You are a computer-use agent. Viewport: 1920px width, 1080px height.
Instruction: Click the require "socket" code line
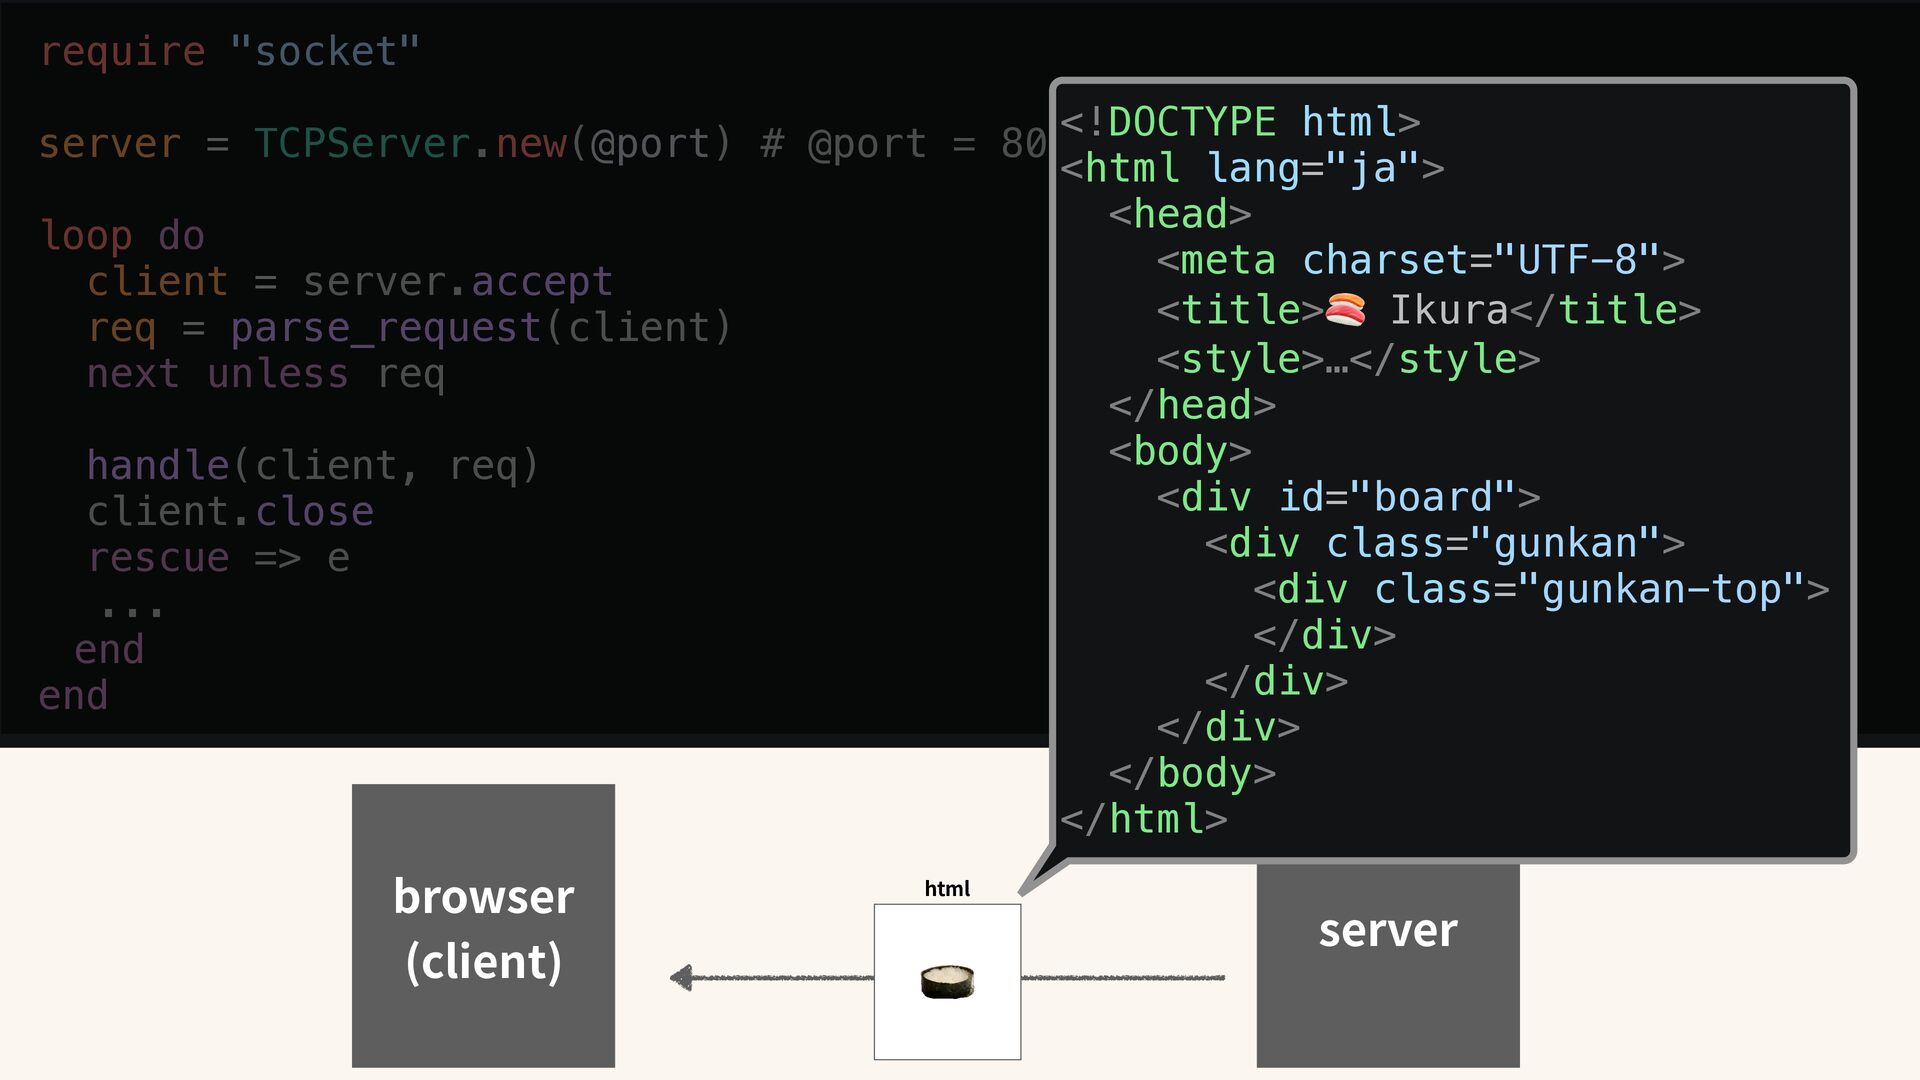[x=229, y=51]
